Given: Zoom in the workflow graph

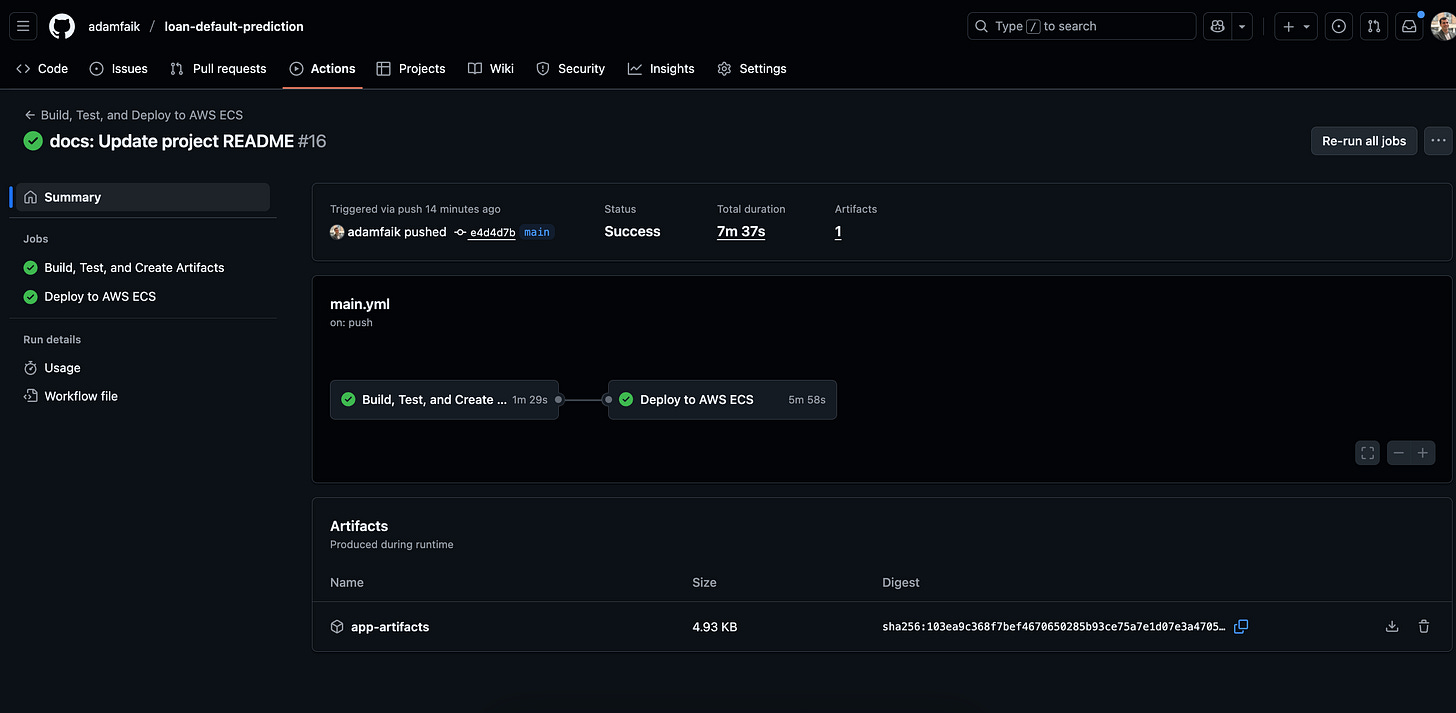Looking at the screenshot, I should (1423, 453).
